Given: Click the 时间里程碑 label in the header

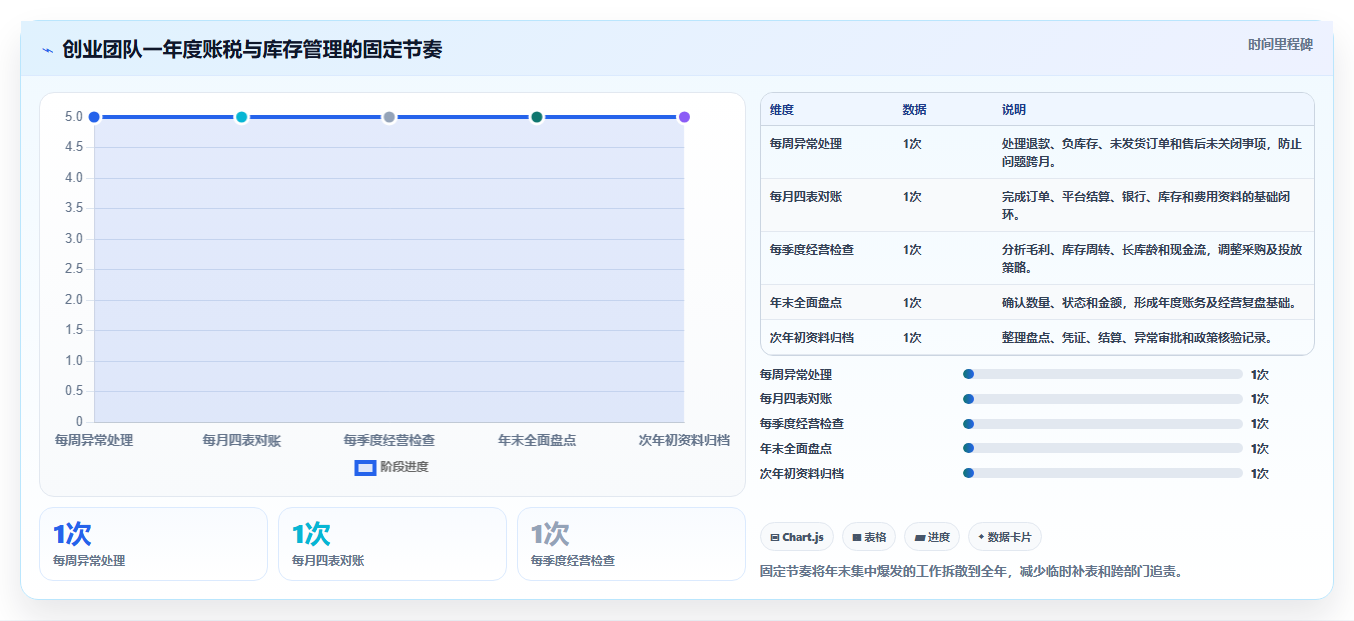Looking at the screenshot, I should [x=1280, y=45].
